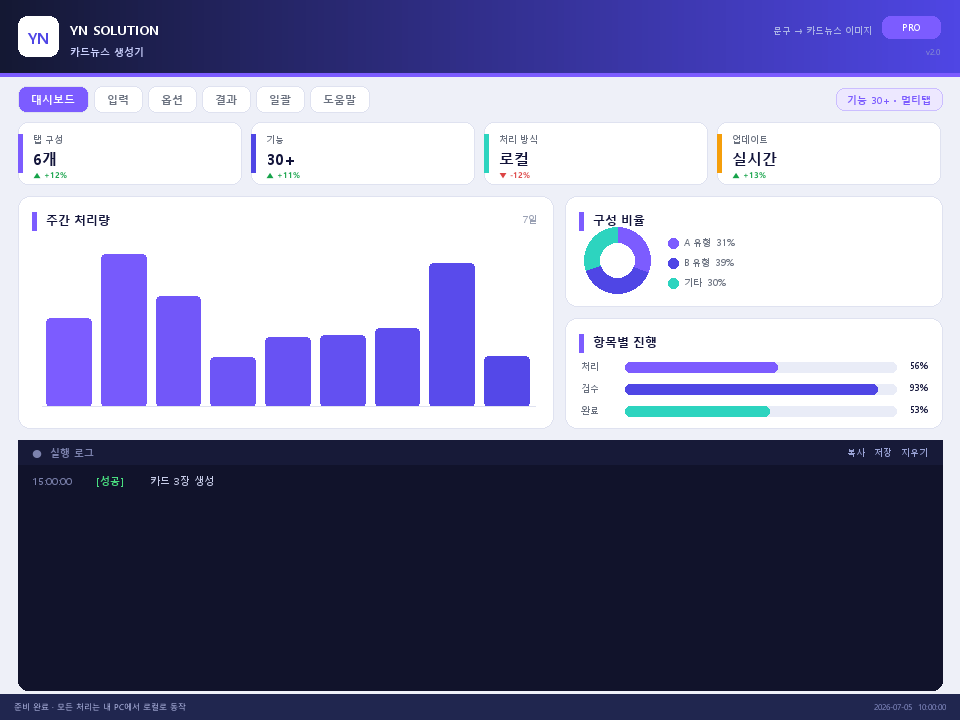The height and width of the screenshot is (720, 960).
Task: Open the 대시보드 tab
Action: pos(53,99)
